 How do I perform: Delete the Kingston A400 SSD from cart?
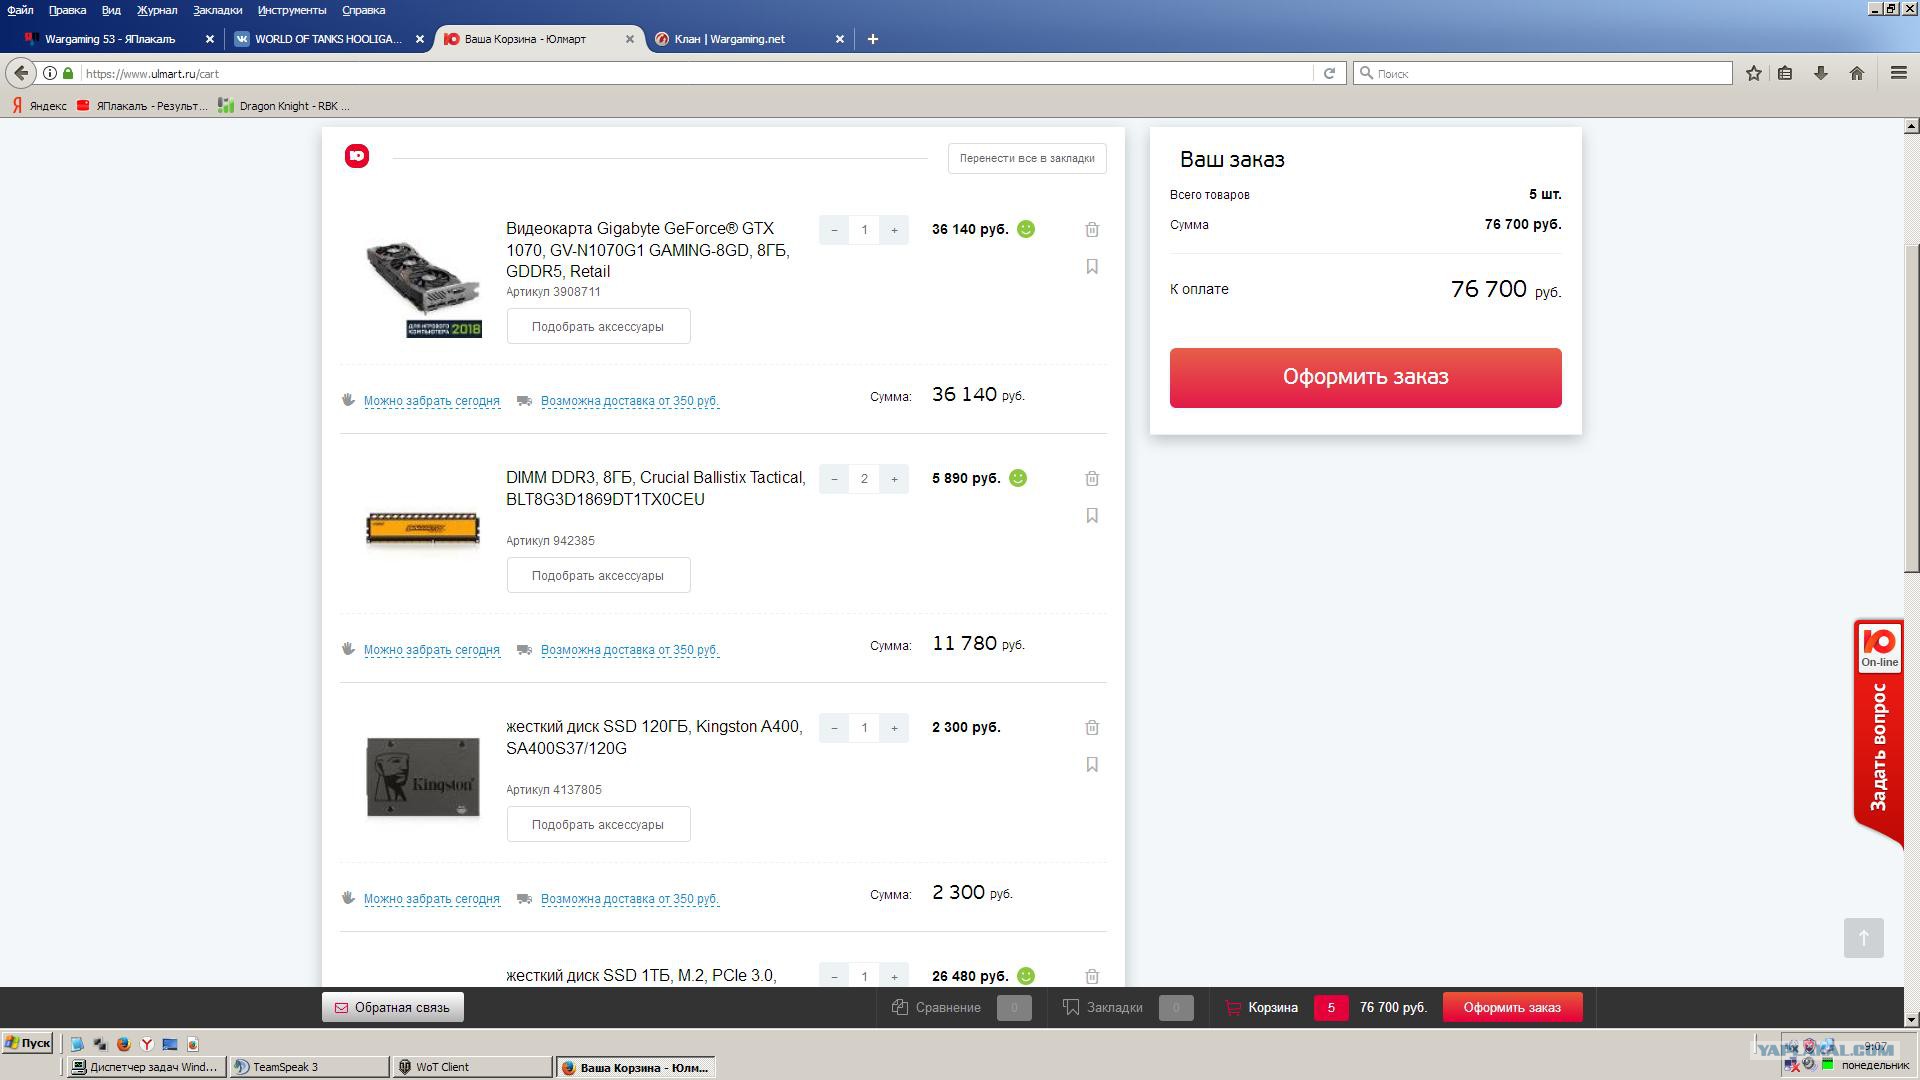[1092, 728]
